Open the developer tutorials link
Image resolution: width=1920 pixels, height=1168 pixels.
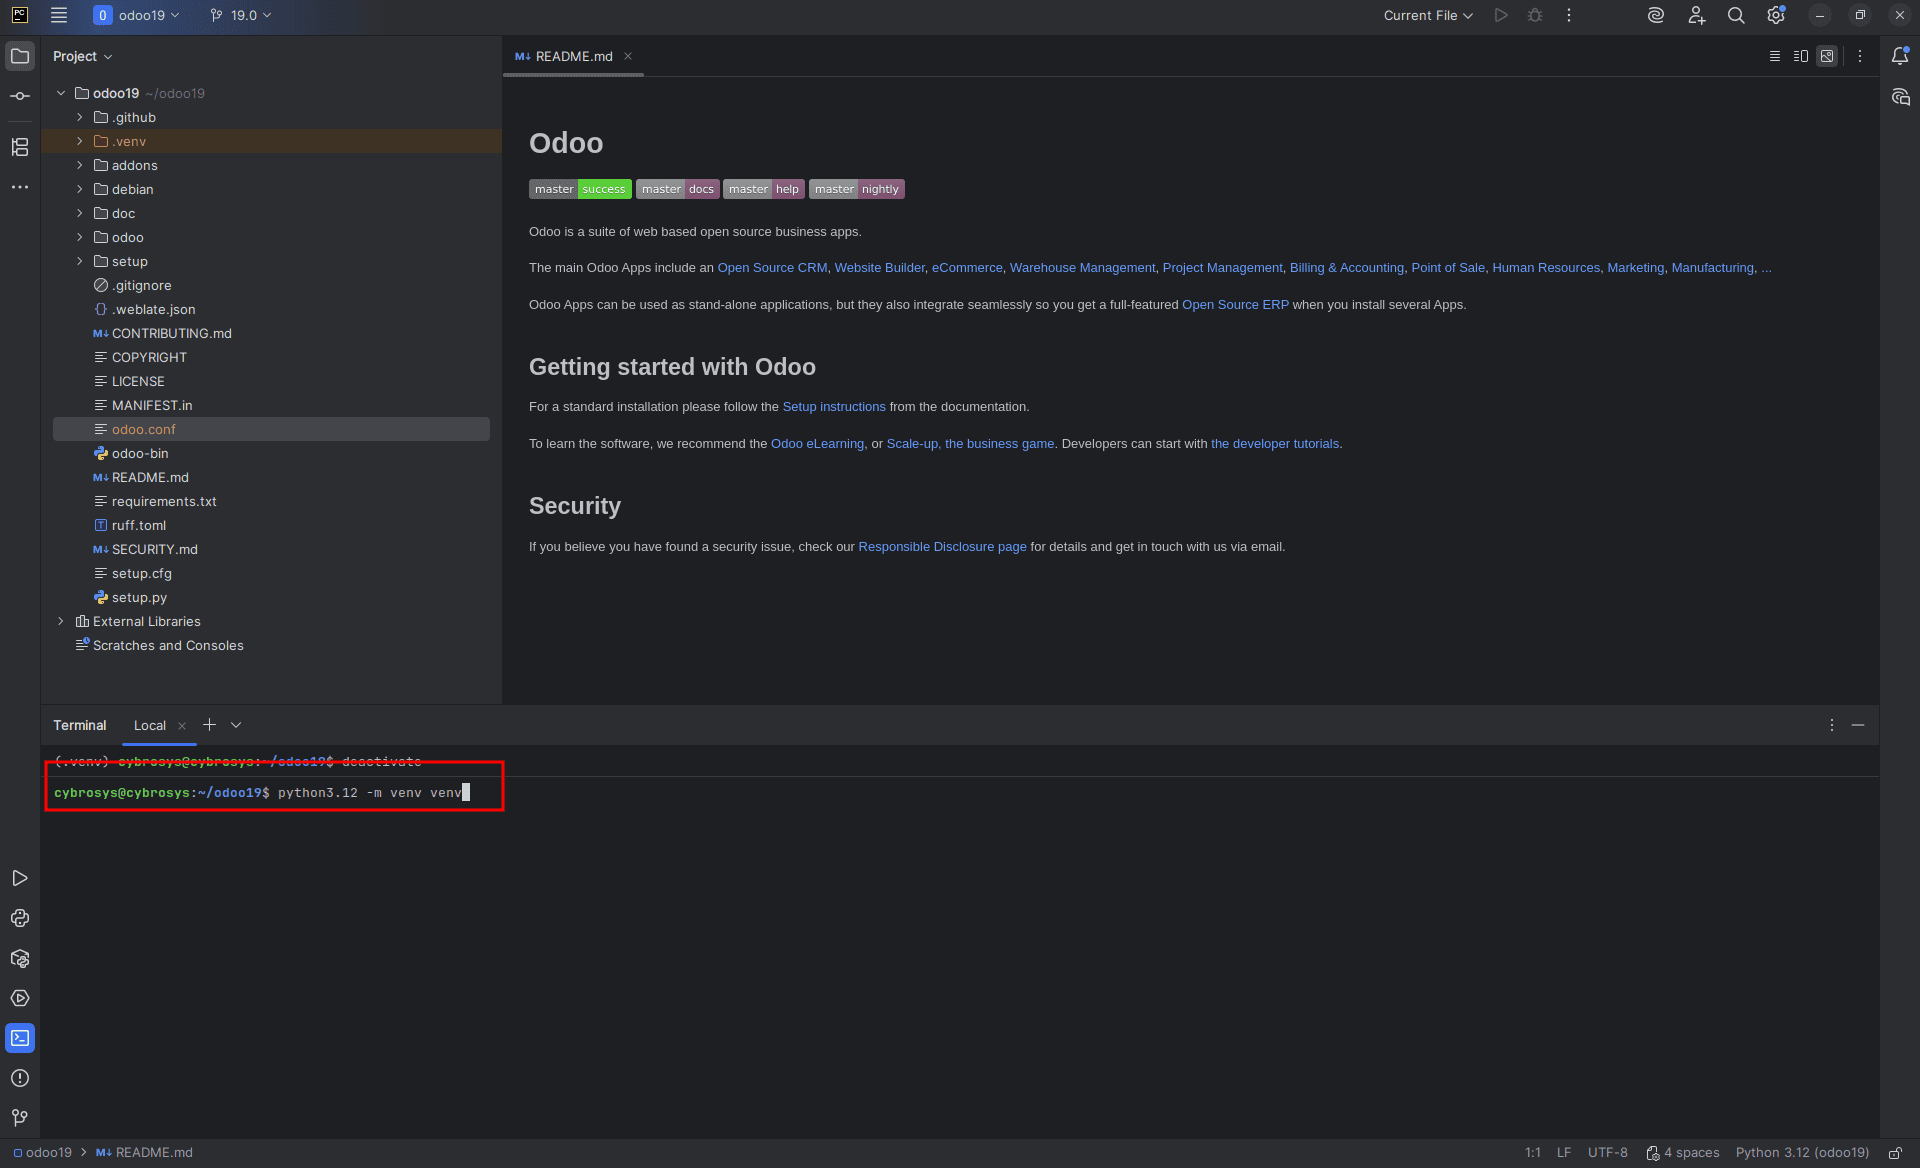tap(1275, 444)
